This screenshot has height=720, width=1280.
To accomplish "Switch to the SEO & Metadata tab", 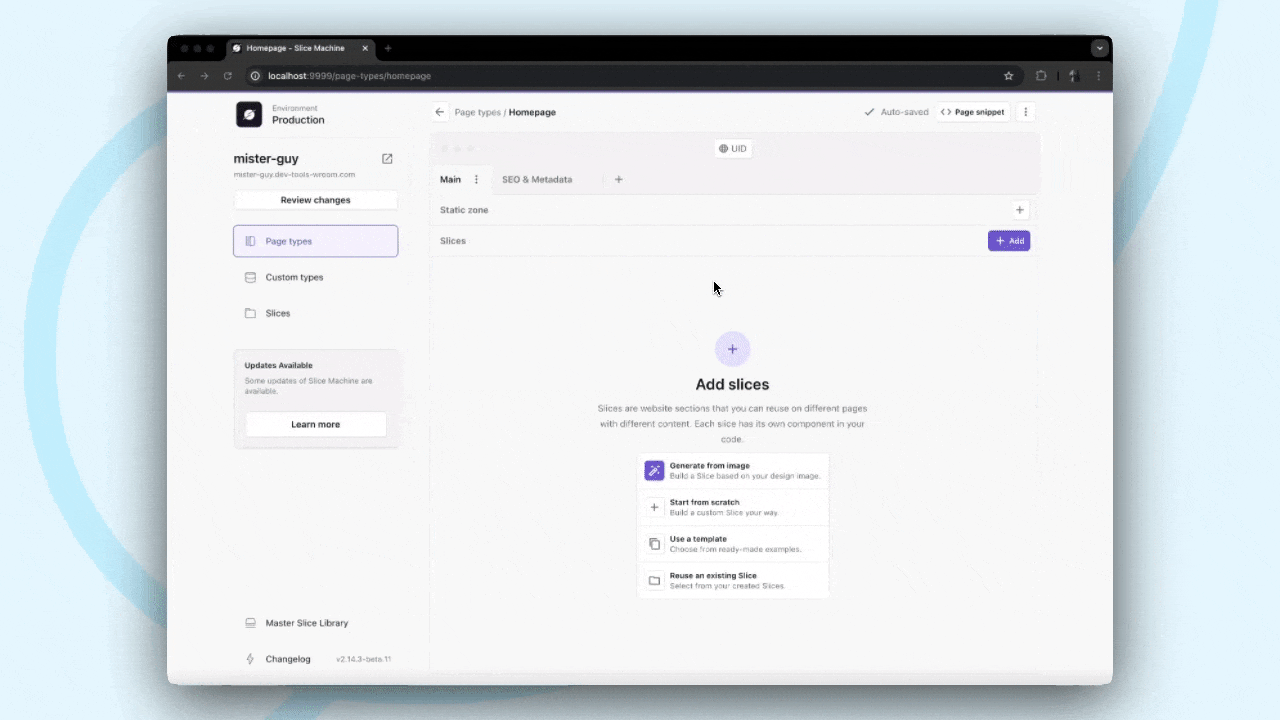I will [537, 180].
